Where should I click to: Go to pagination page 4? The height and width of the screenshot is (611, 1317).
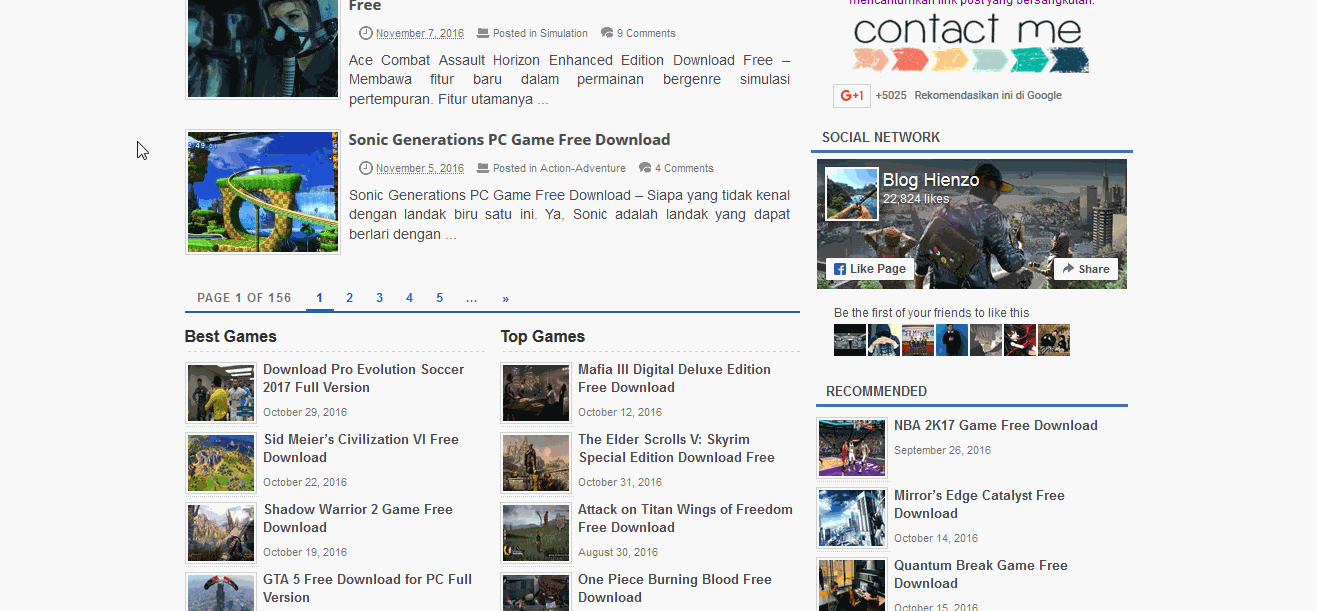pyautogui.click(x=409, y=298)
